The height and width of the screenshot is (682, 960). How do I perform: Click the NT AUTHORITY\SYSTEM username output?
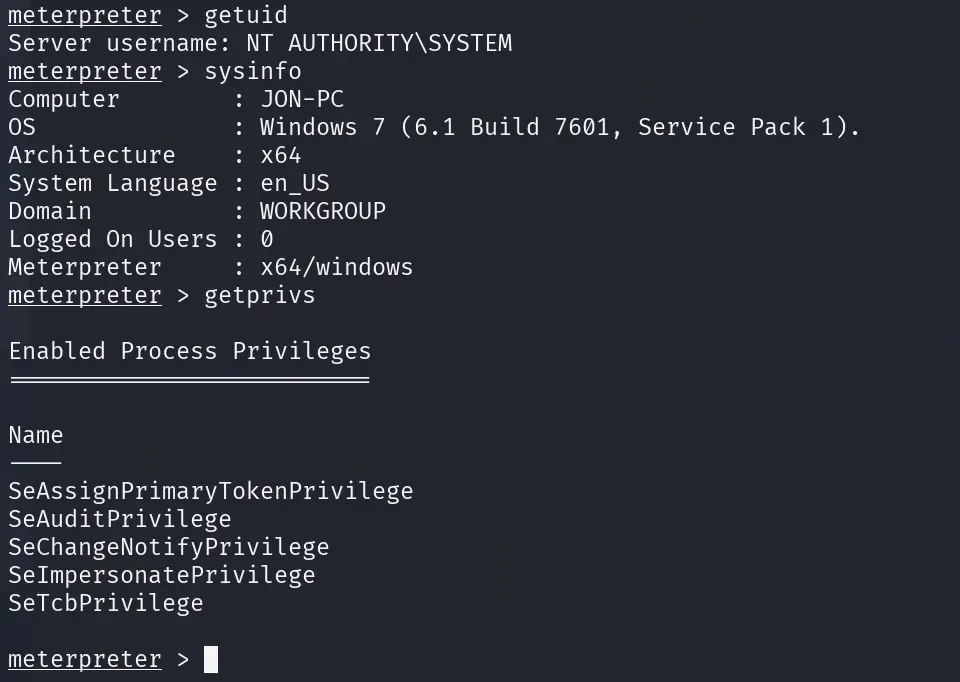click(379, 44)
